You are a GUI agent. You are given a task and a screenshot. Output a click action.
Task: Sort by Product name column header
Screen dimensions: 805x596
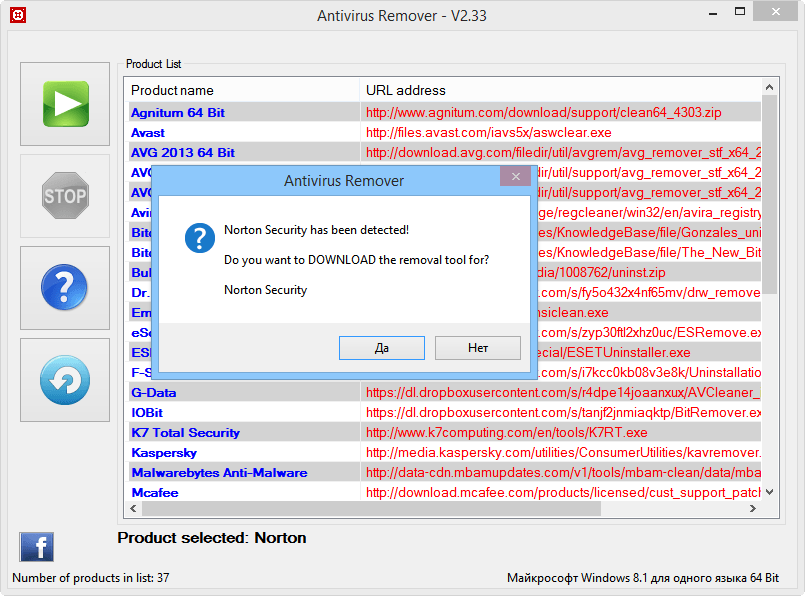coord(243,91)
